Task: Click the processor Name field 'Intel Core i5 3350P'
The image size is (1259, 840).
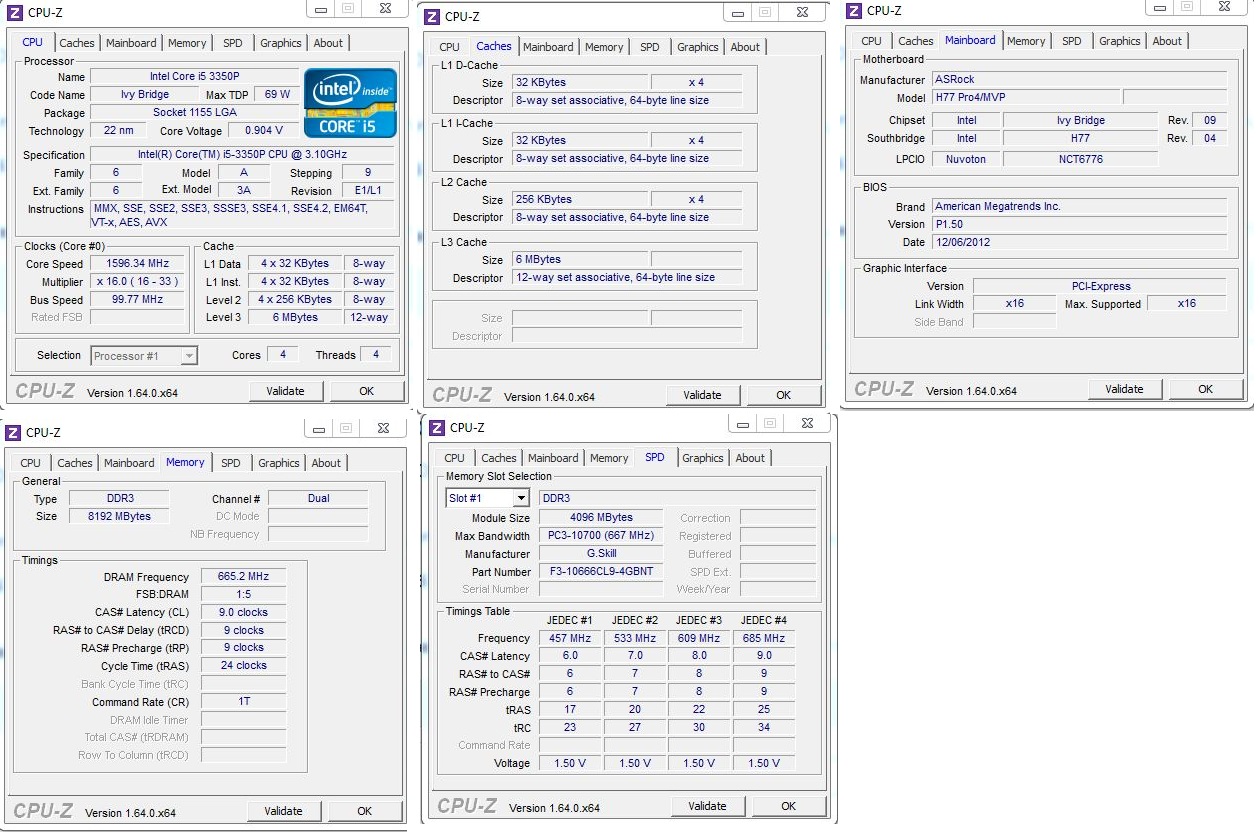Action: pyautogui.click(x=194, y=76)
